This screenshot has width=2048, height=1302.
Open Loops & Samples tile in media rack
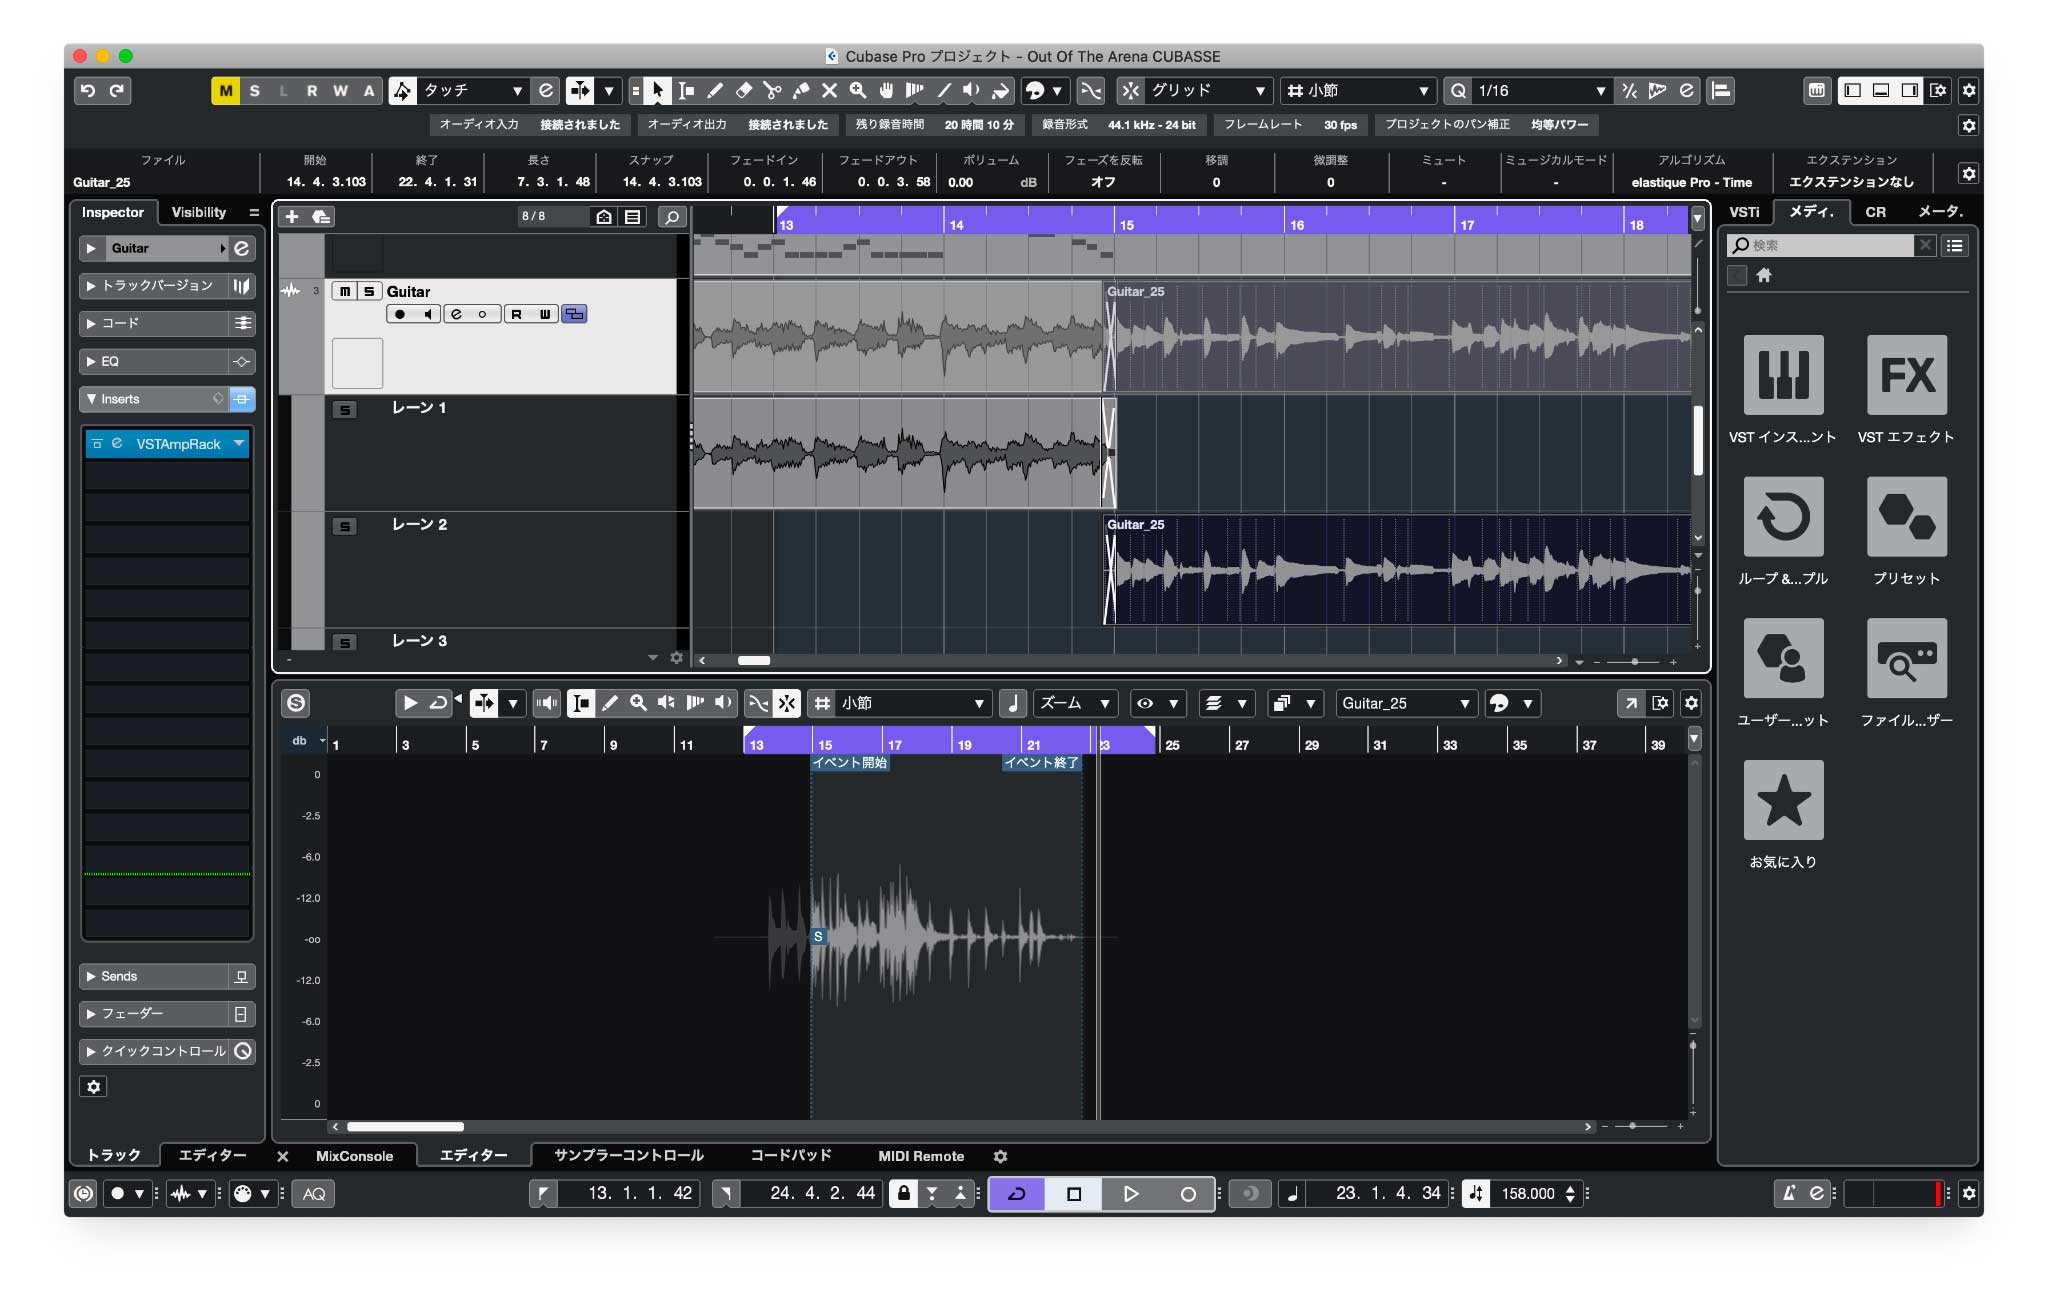pos(1783,516)
